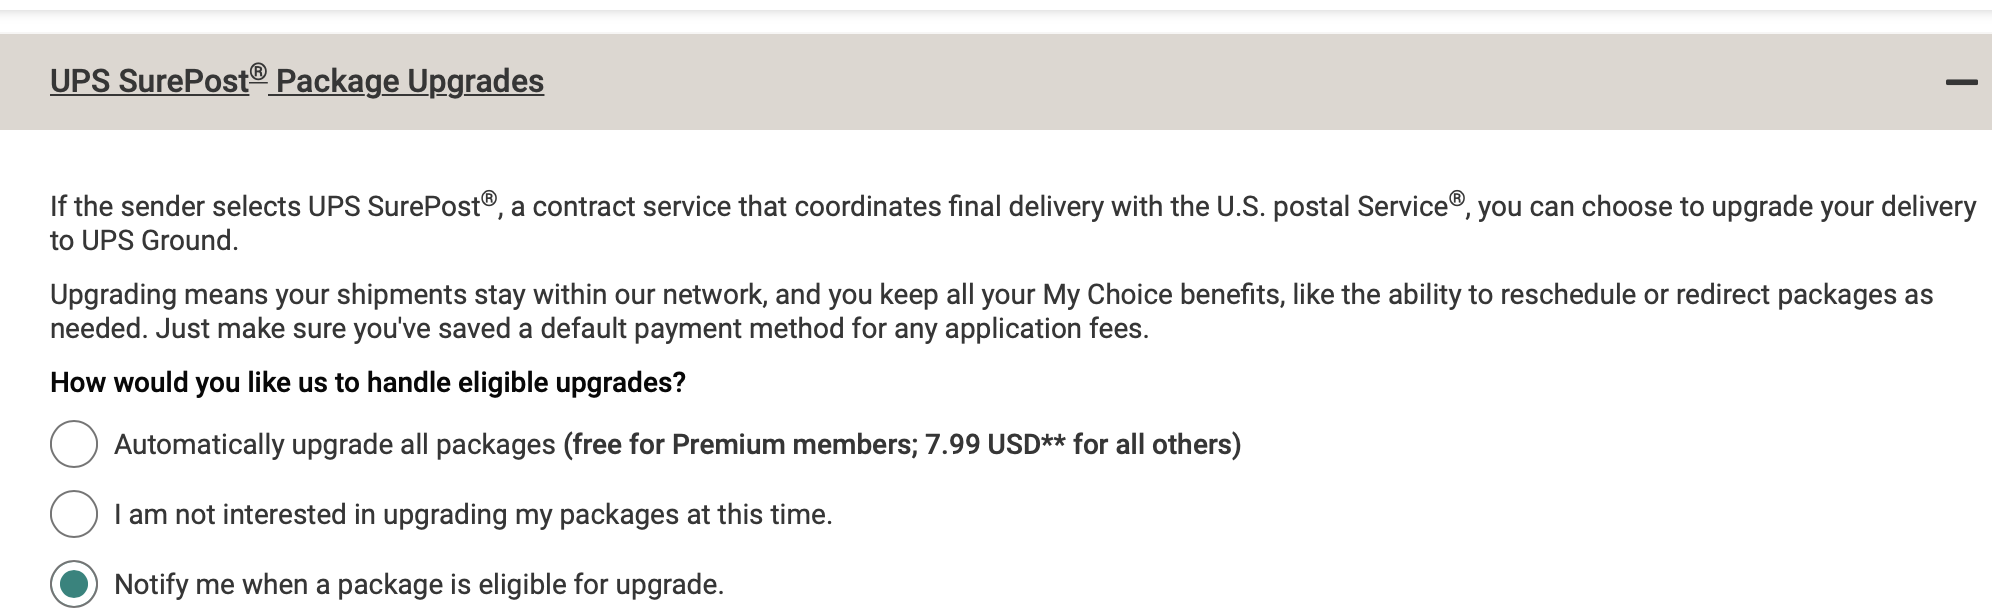Click the 'to UPS Ground.' text

coord(144,241)
